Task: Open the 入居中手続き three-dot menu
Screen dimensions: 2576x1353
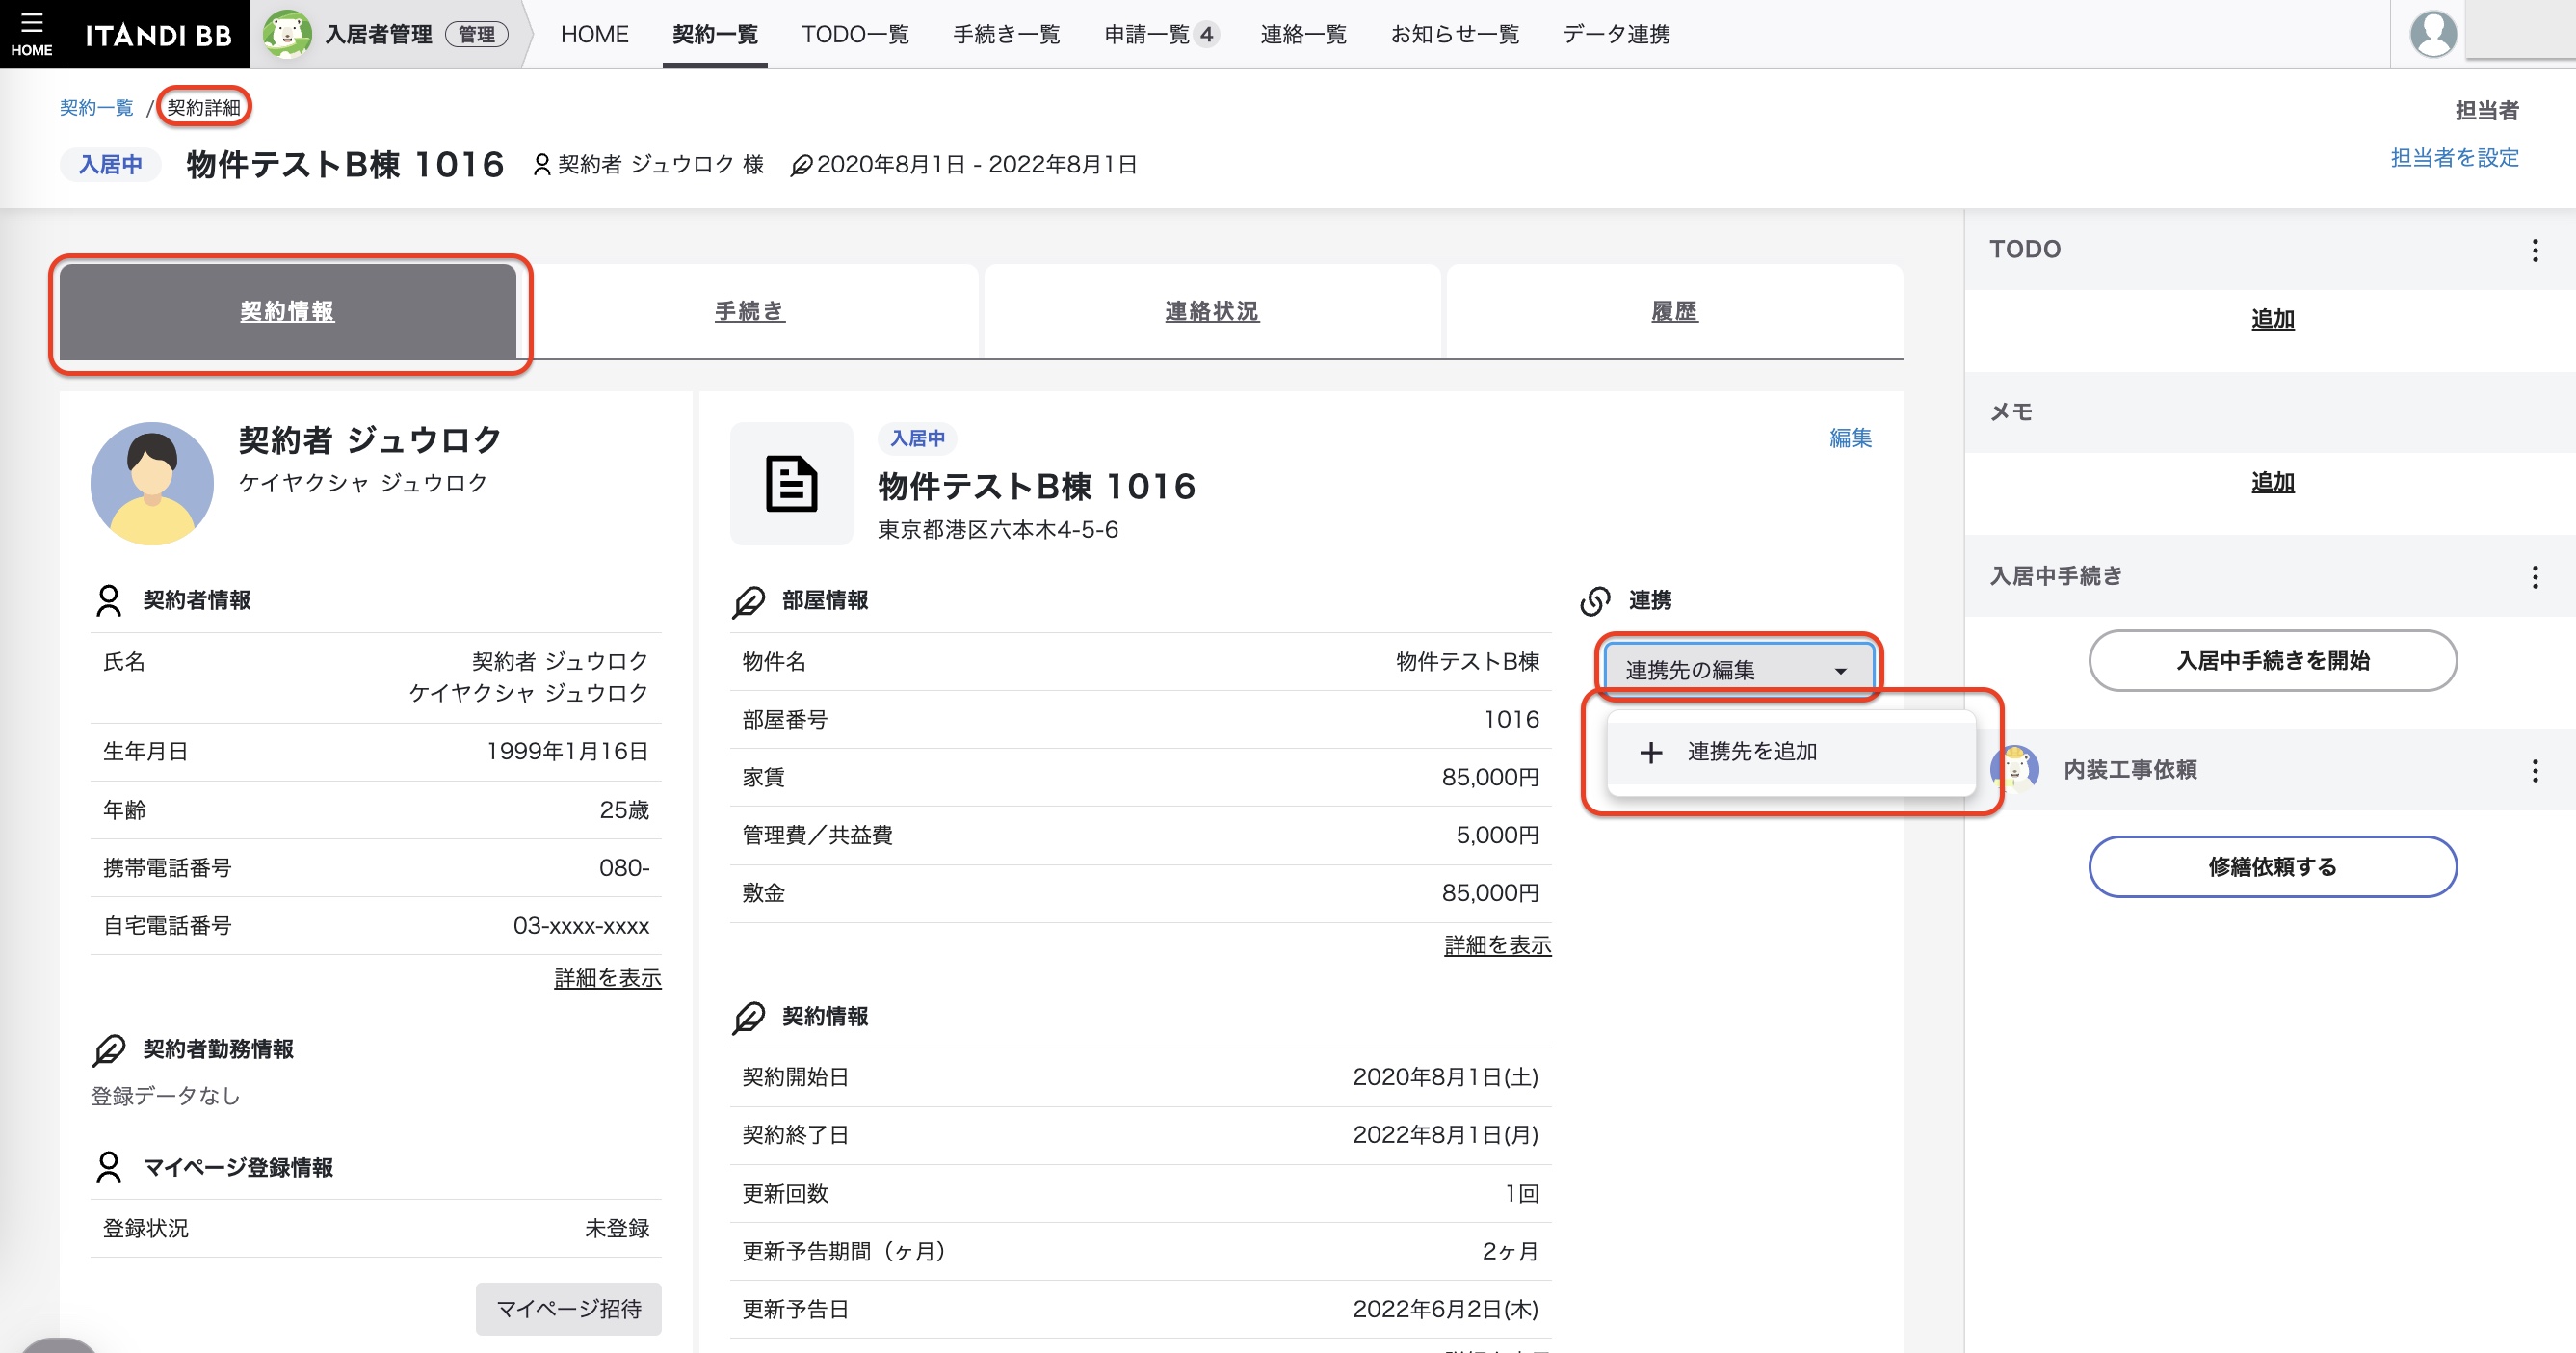Action: point(2534,576)
